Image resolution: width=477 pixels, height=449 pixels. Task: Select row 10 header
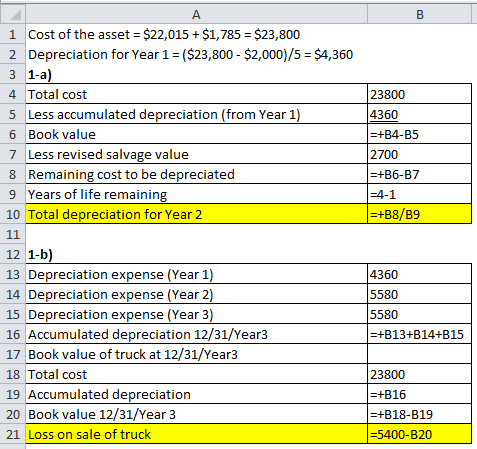(x=13, y=214)
